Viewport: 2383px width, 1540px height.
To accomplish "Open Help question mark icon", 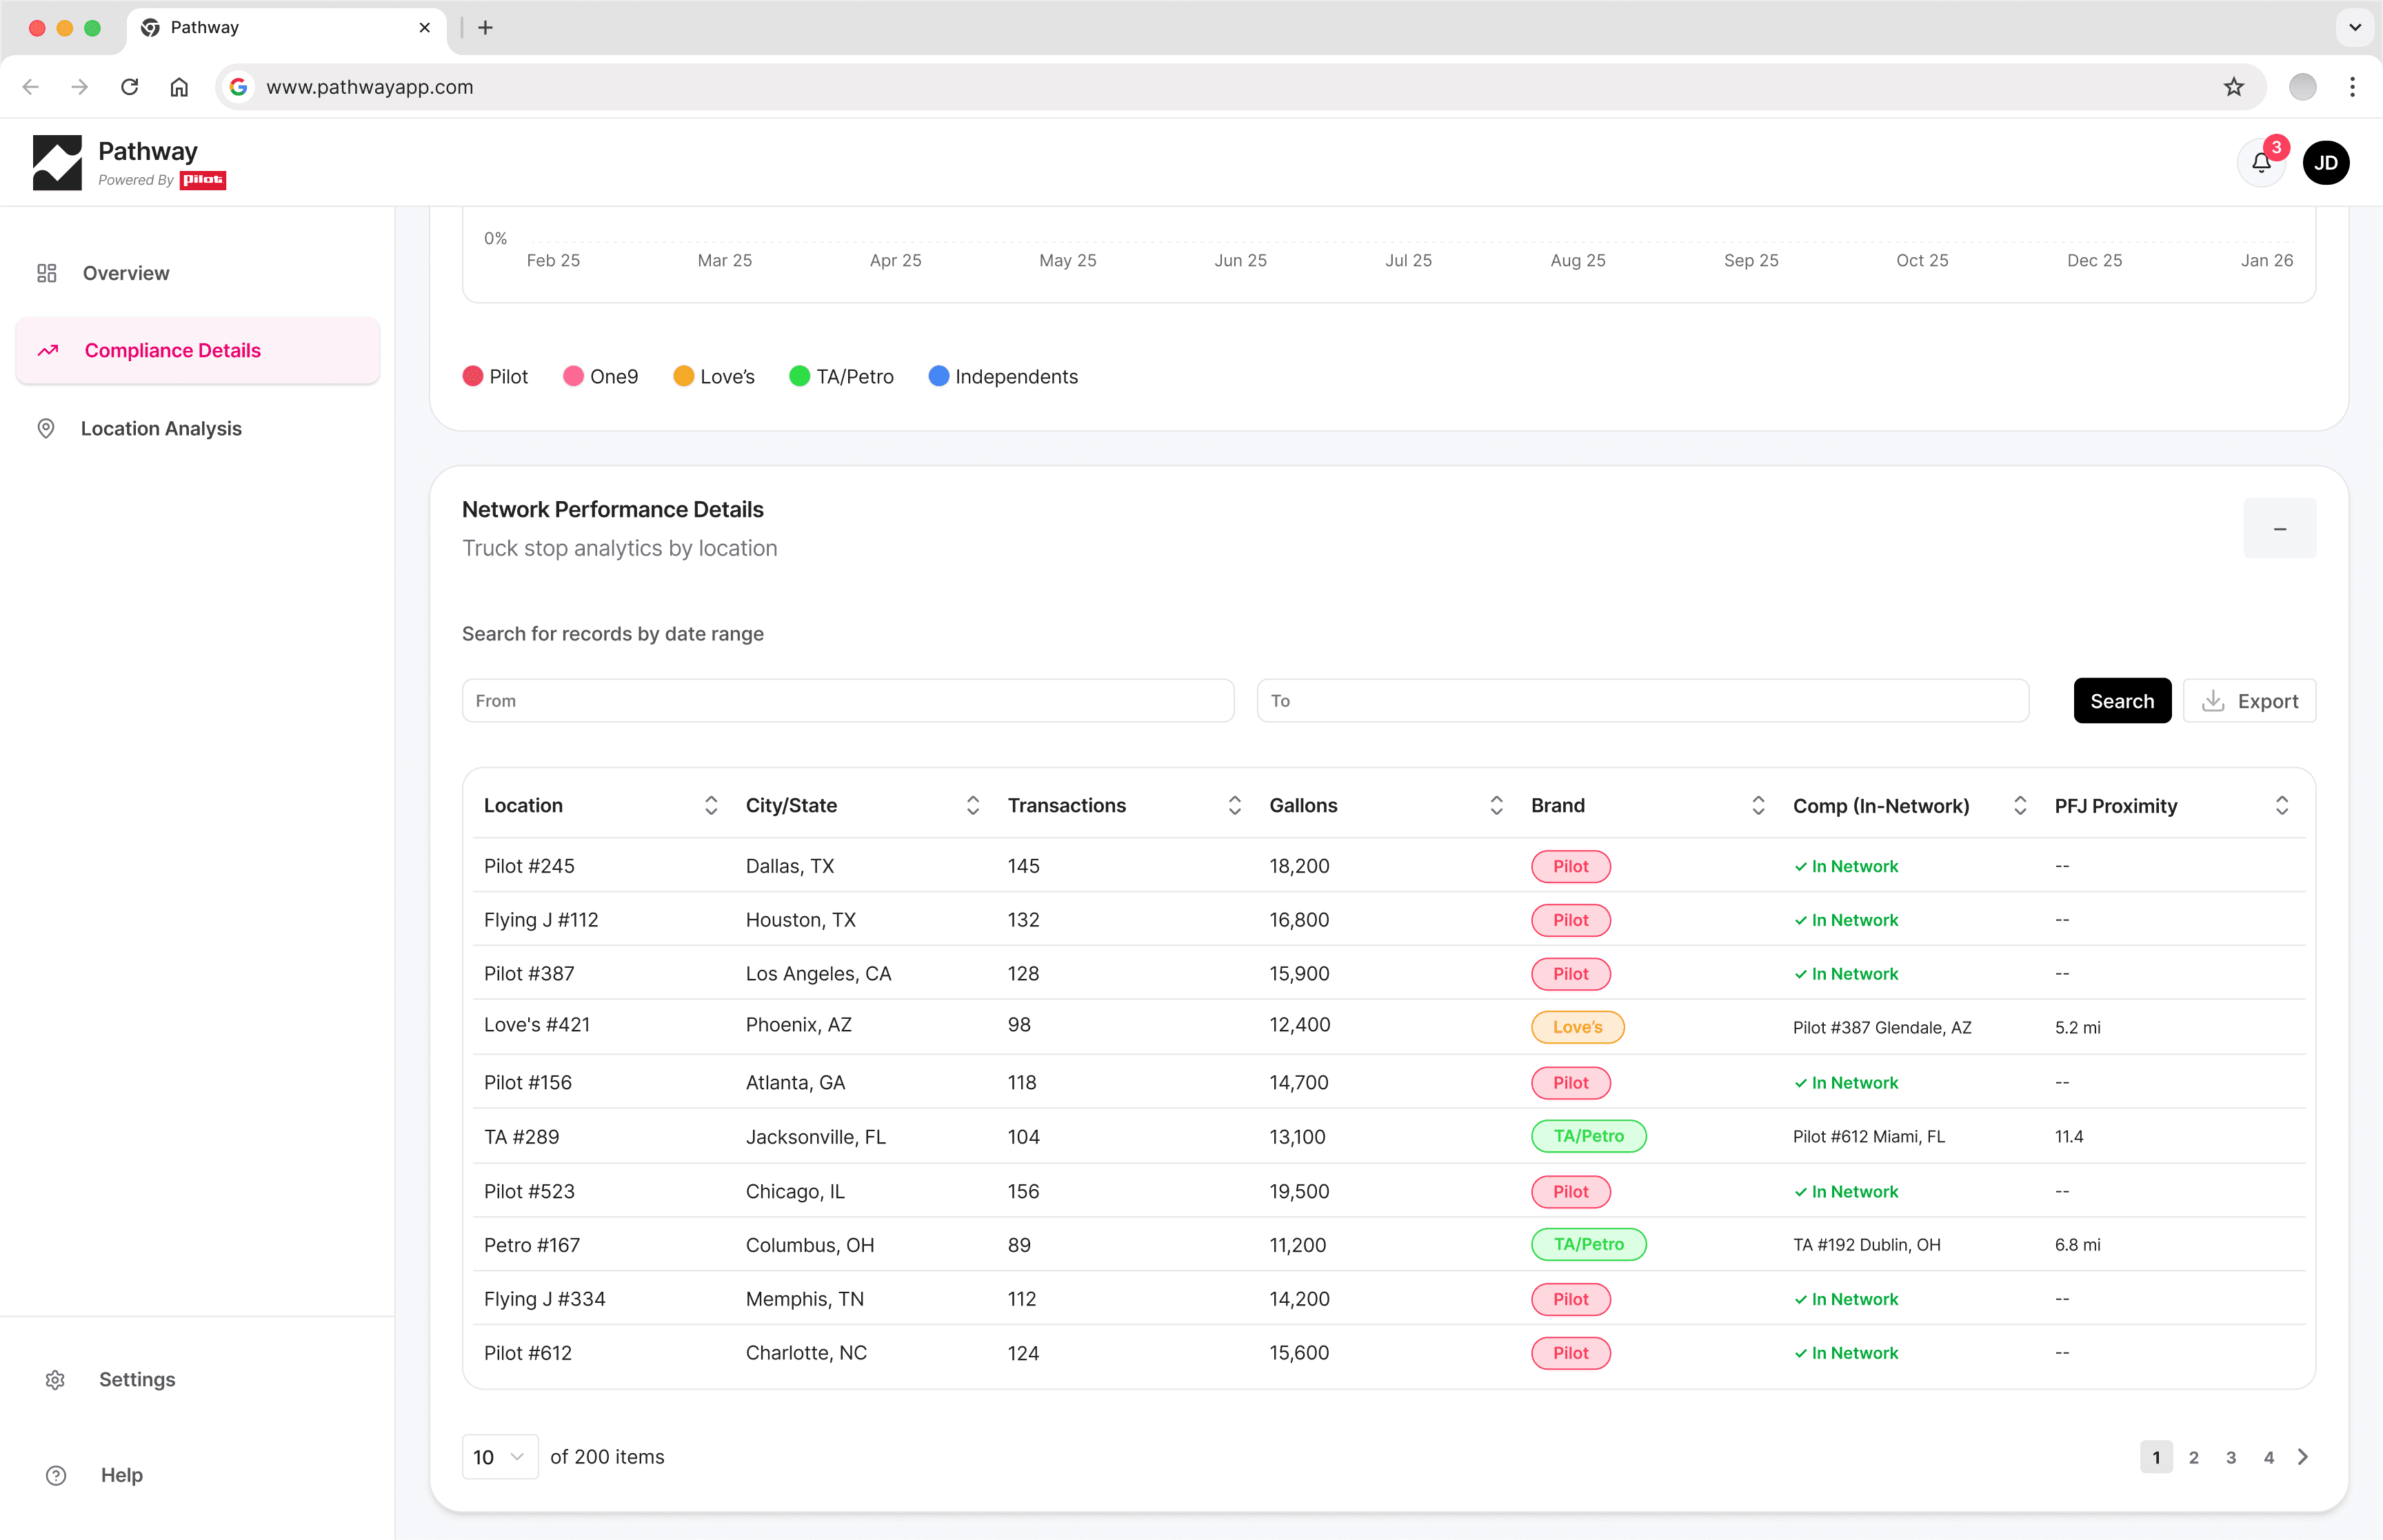I will [x=56, y=1475].
